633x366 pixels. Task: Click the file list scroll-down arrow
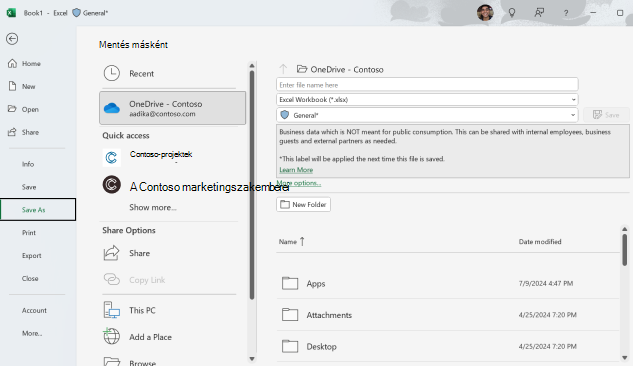(x=625, y=358)
